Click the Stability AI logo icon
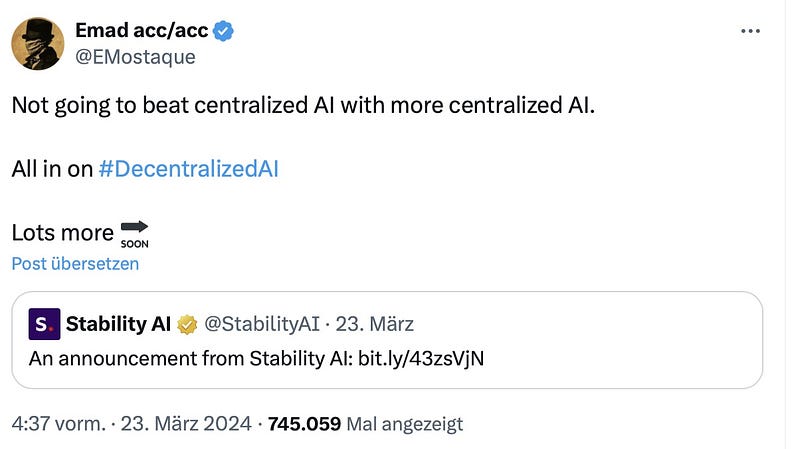The height and width of the screenshot is (449, 800). [44, 324]
